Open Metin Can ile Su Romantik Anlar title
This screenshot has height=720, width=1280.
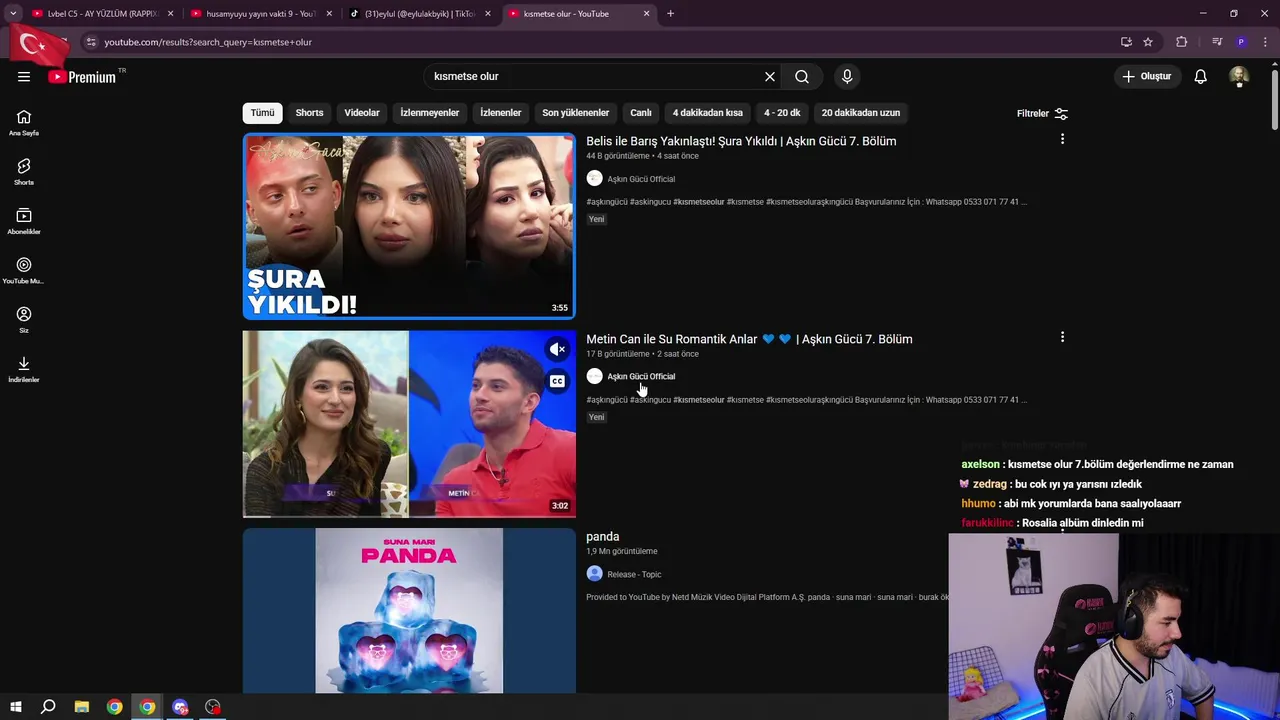pyautogui.click(x=749, y=339)
